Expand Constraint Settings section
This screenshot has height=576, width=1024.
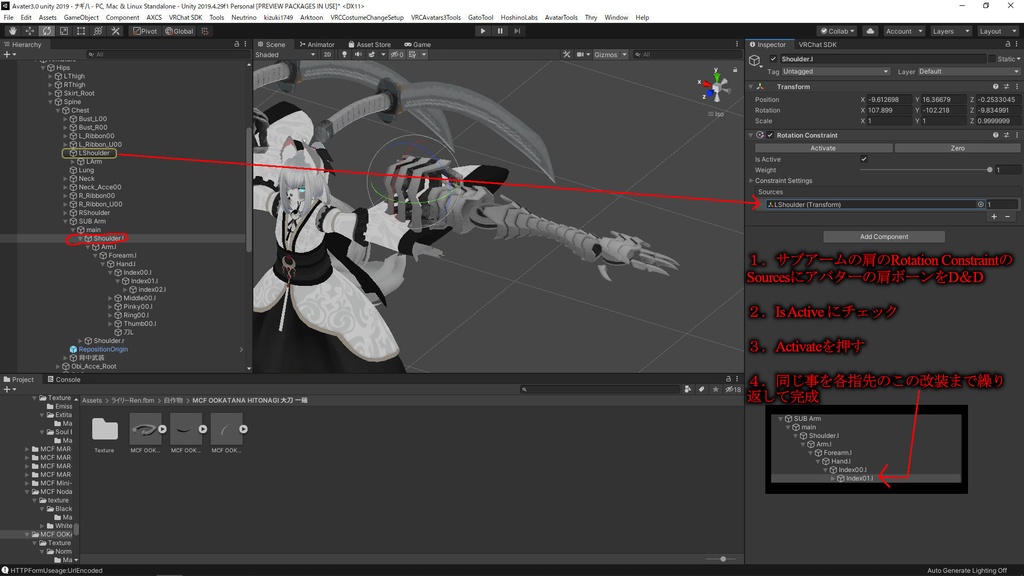tap(784, 181)
